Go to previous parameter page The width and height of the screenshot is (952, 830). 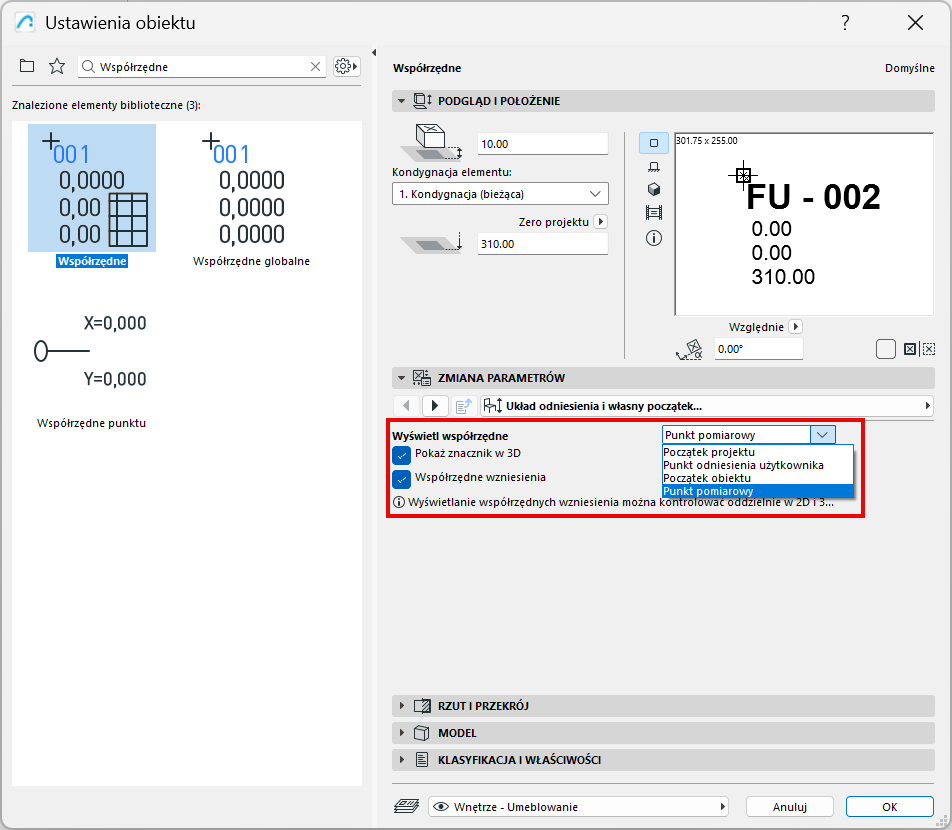pyautogui.click(x=407, y=406)
